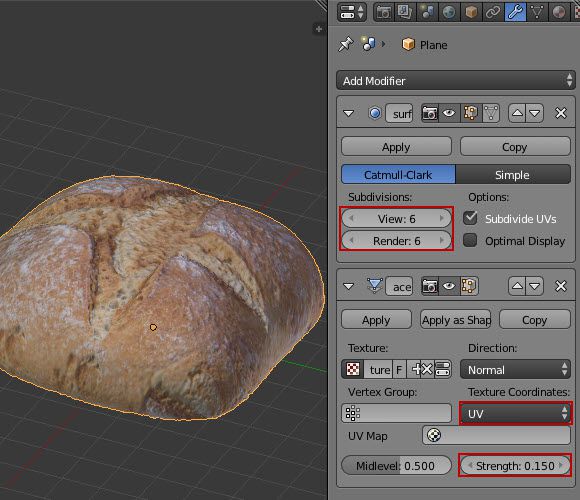580x500 pixels.
Task: Toggle Subsurf modifier viewport eye visibility
Action: pyautogui.click(x=449, y=113)
